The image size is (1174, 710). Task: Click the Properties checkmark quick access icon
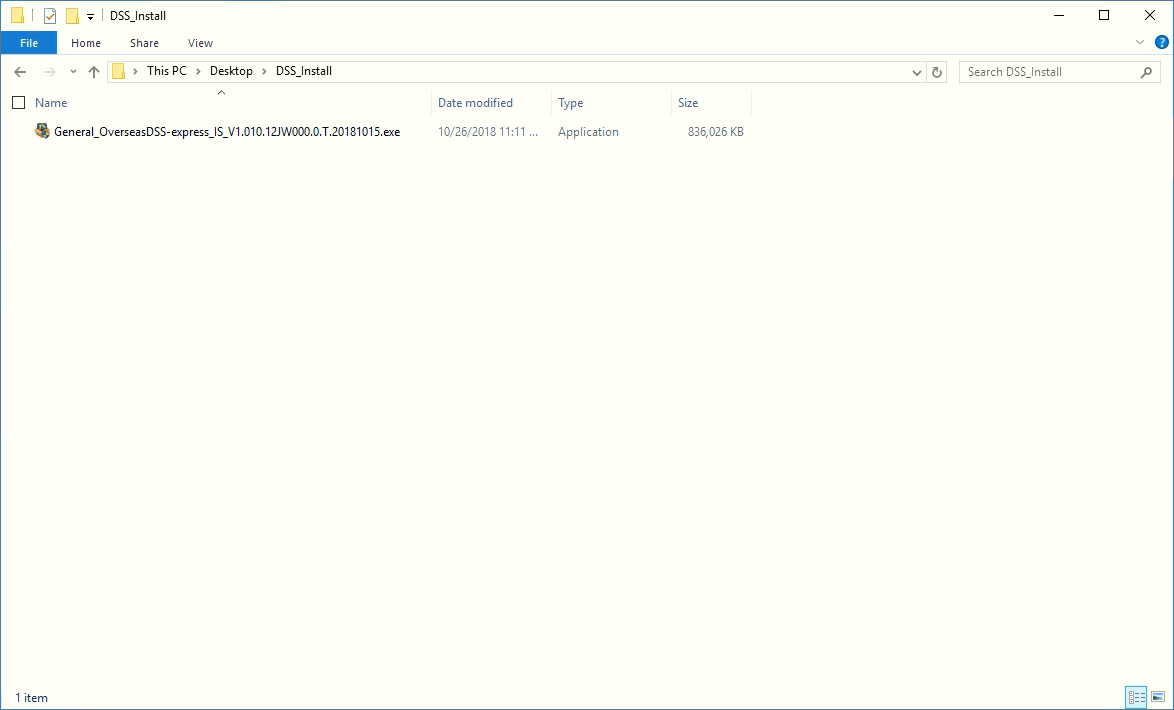tap(50, 16)
